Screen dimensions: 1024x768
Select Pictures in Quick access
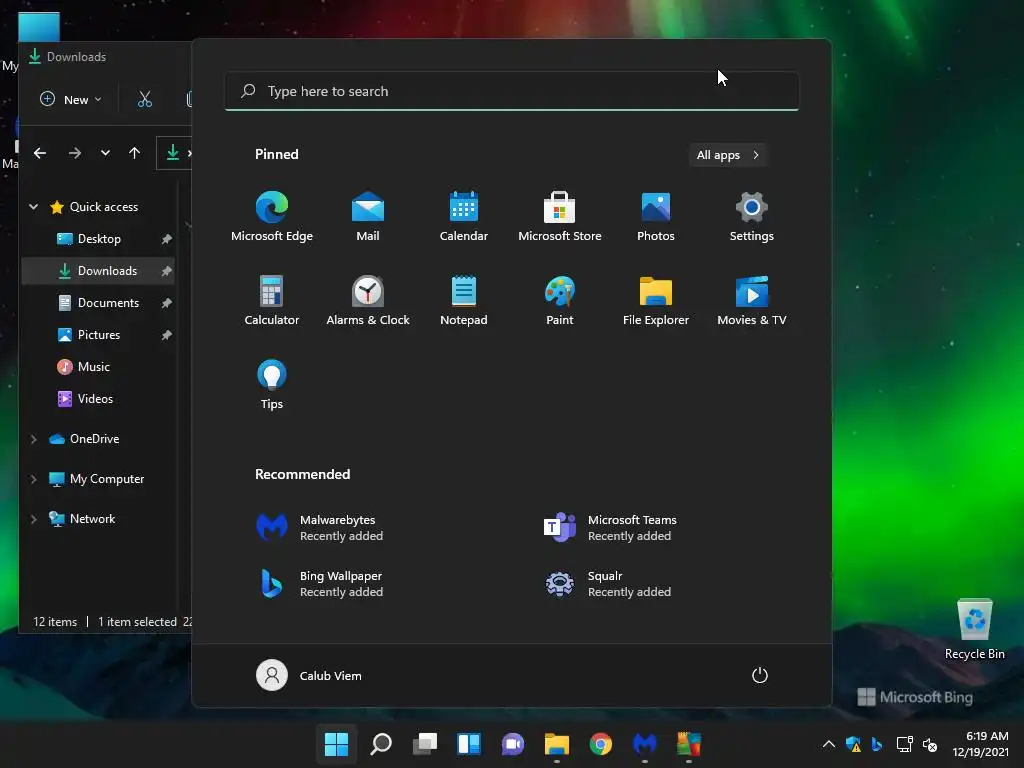click(x=99, y=334)
